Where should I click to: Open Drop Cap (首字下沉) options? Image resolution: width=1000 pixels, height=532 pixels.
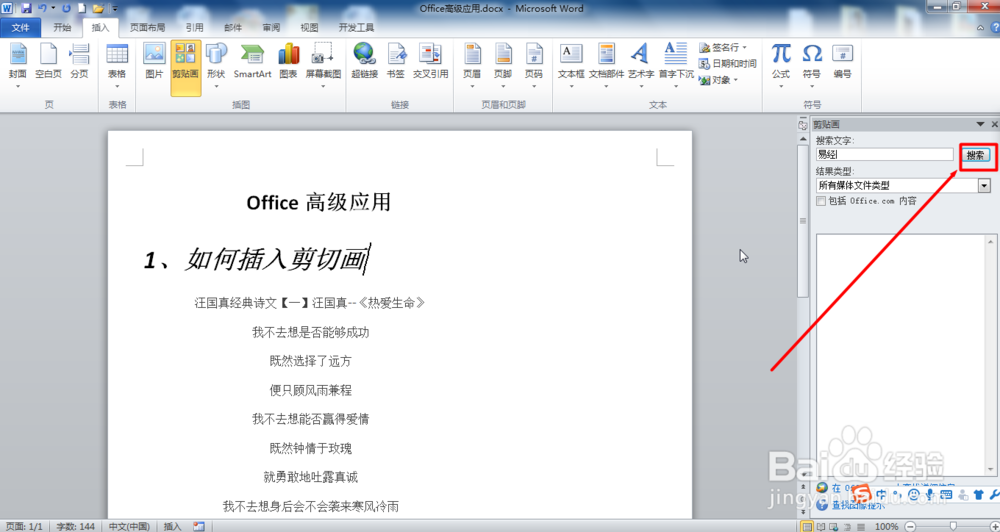(x=675, y=64)
